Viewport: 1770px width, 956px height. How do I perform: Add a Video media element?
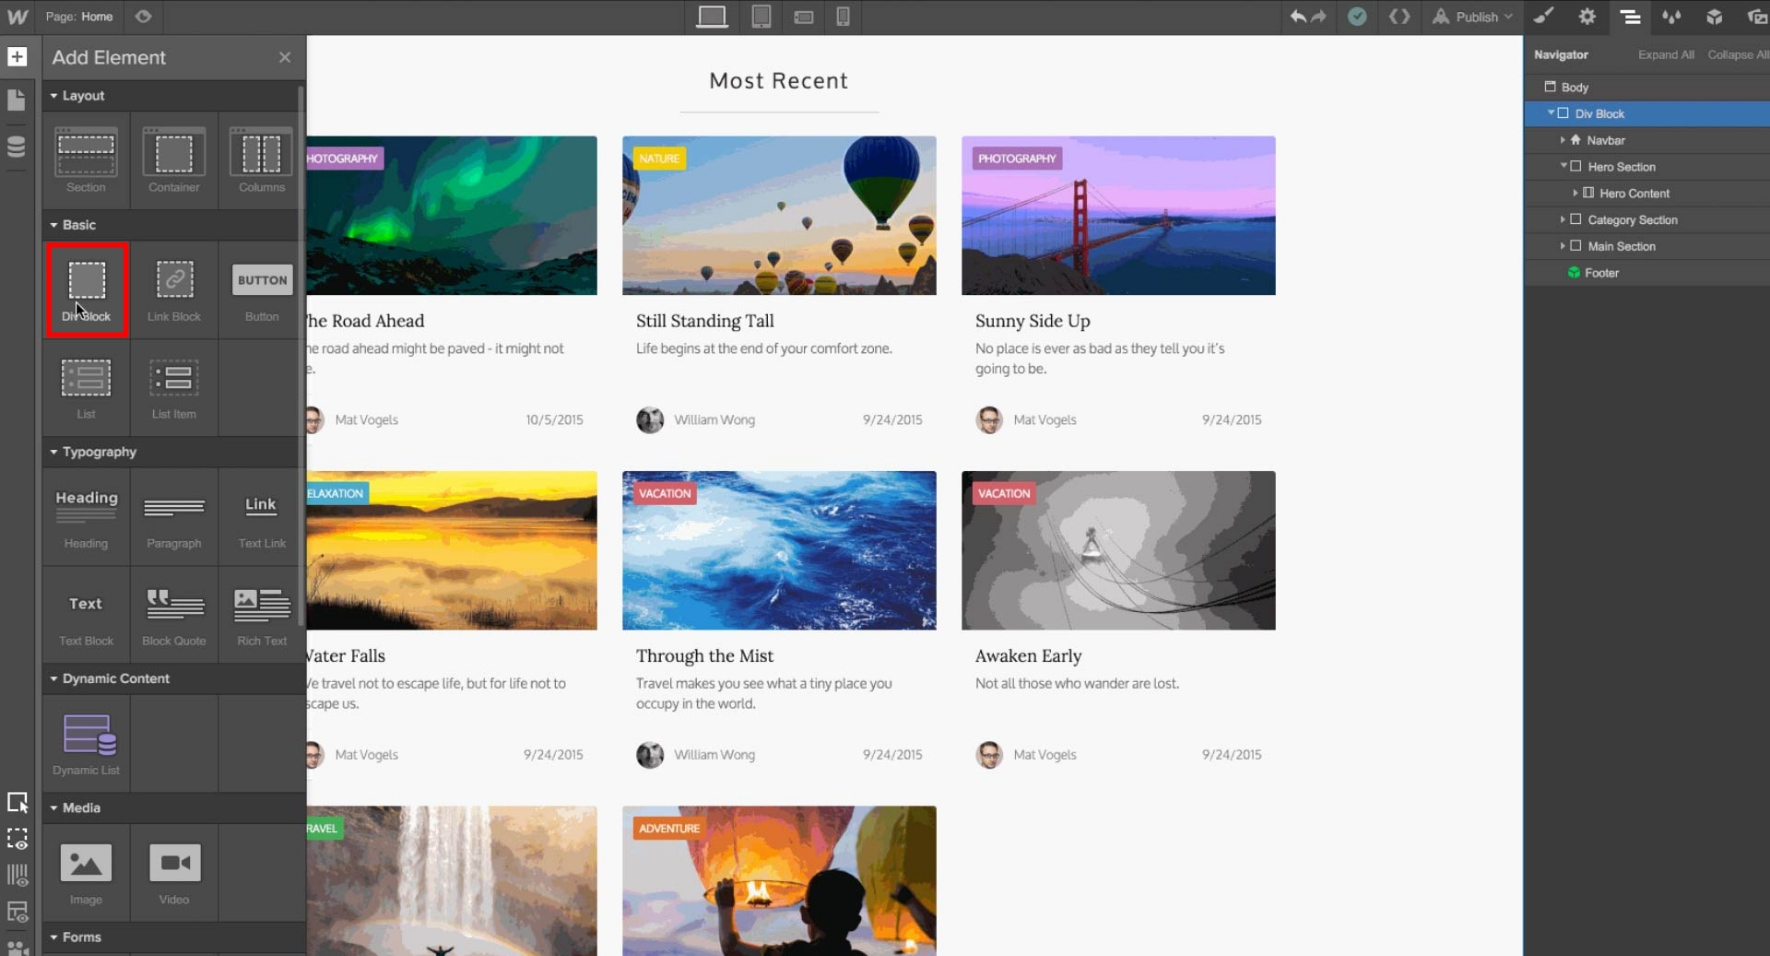(174, 873)
